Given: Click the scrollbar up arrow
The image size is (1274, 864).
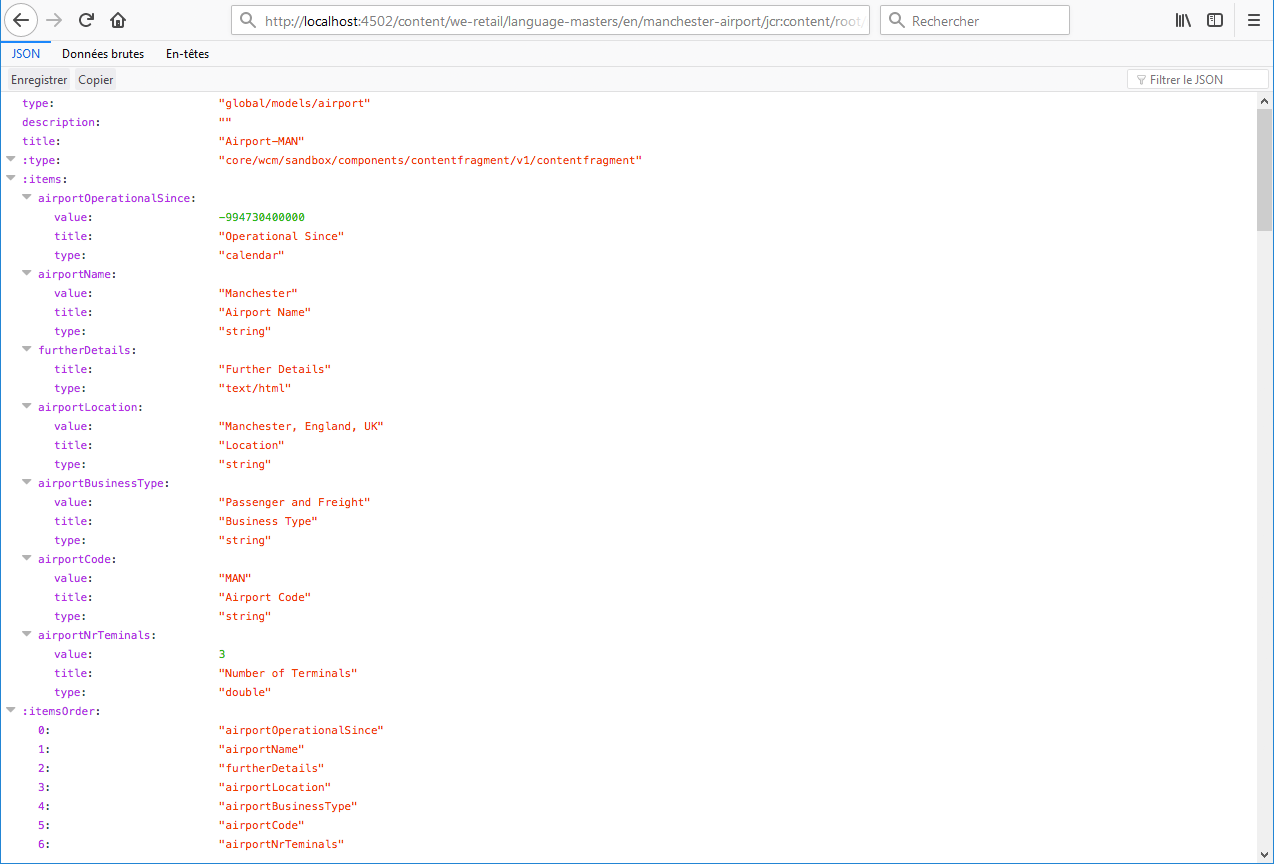Looking at the screenshot, I should [x=1264, y=101].
